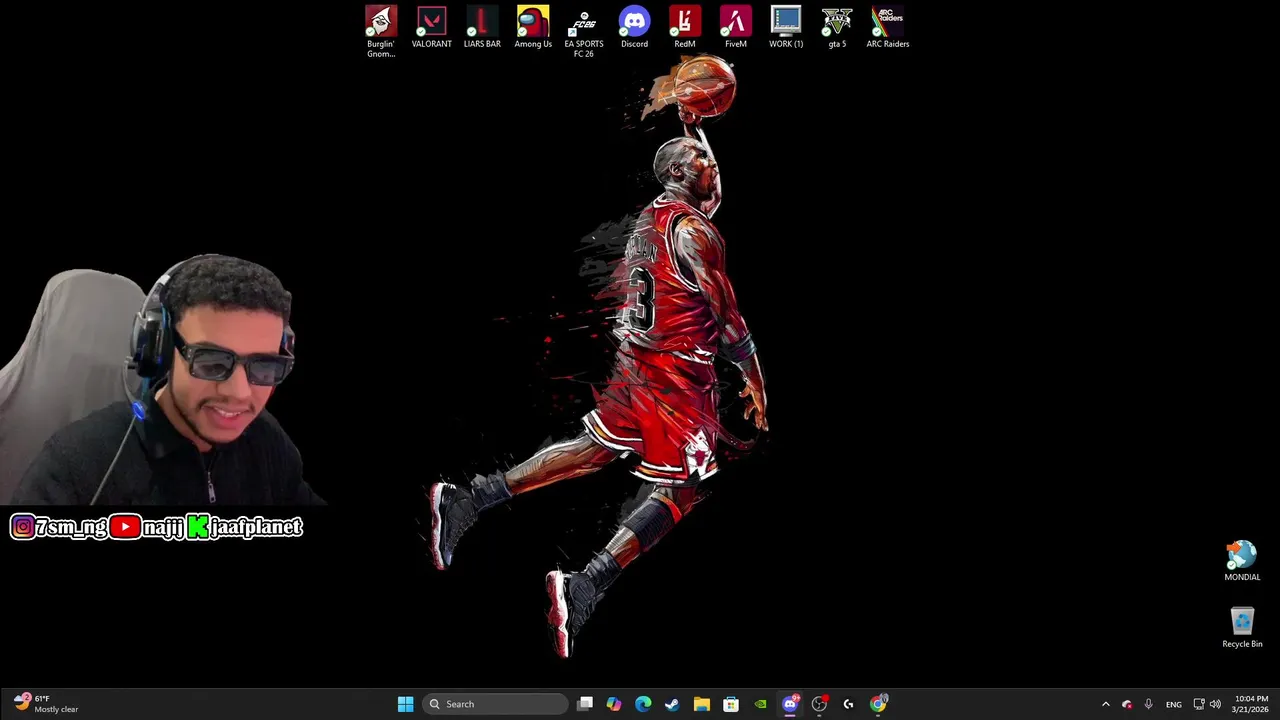
Task: Select the Among Us desktop shortcut
Action: (x=533, y=28)
